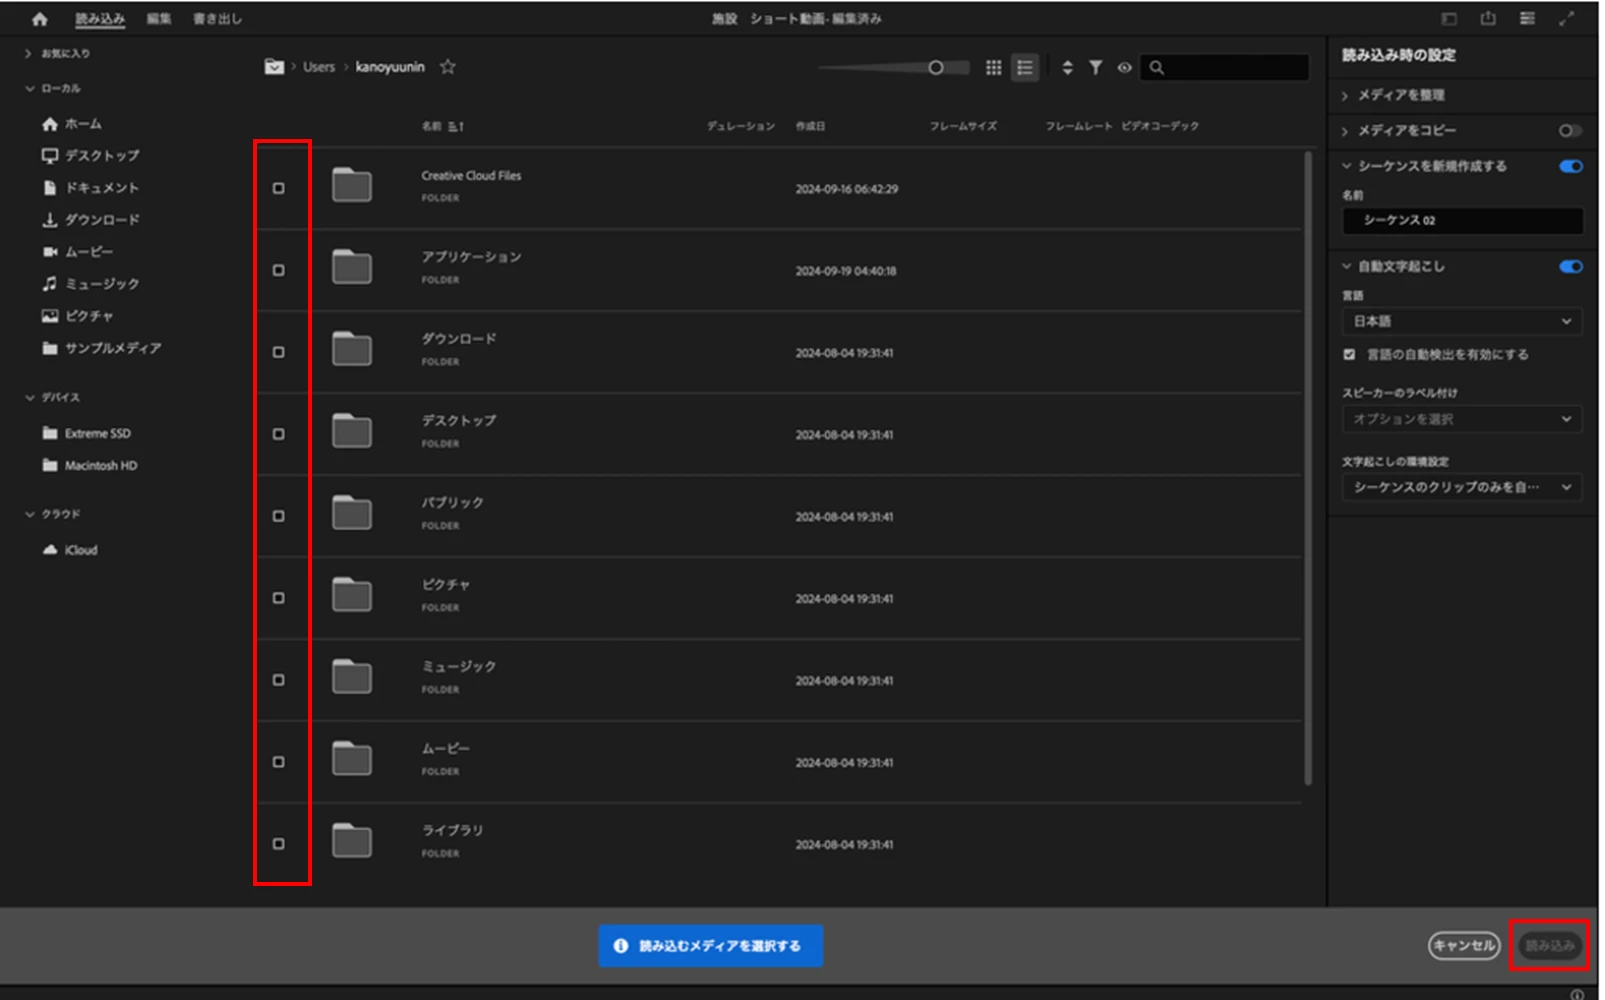
Task: Check the アプリケーション folder checkbox
Action: 279,271
